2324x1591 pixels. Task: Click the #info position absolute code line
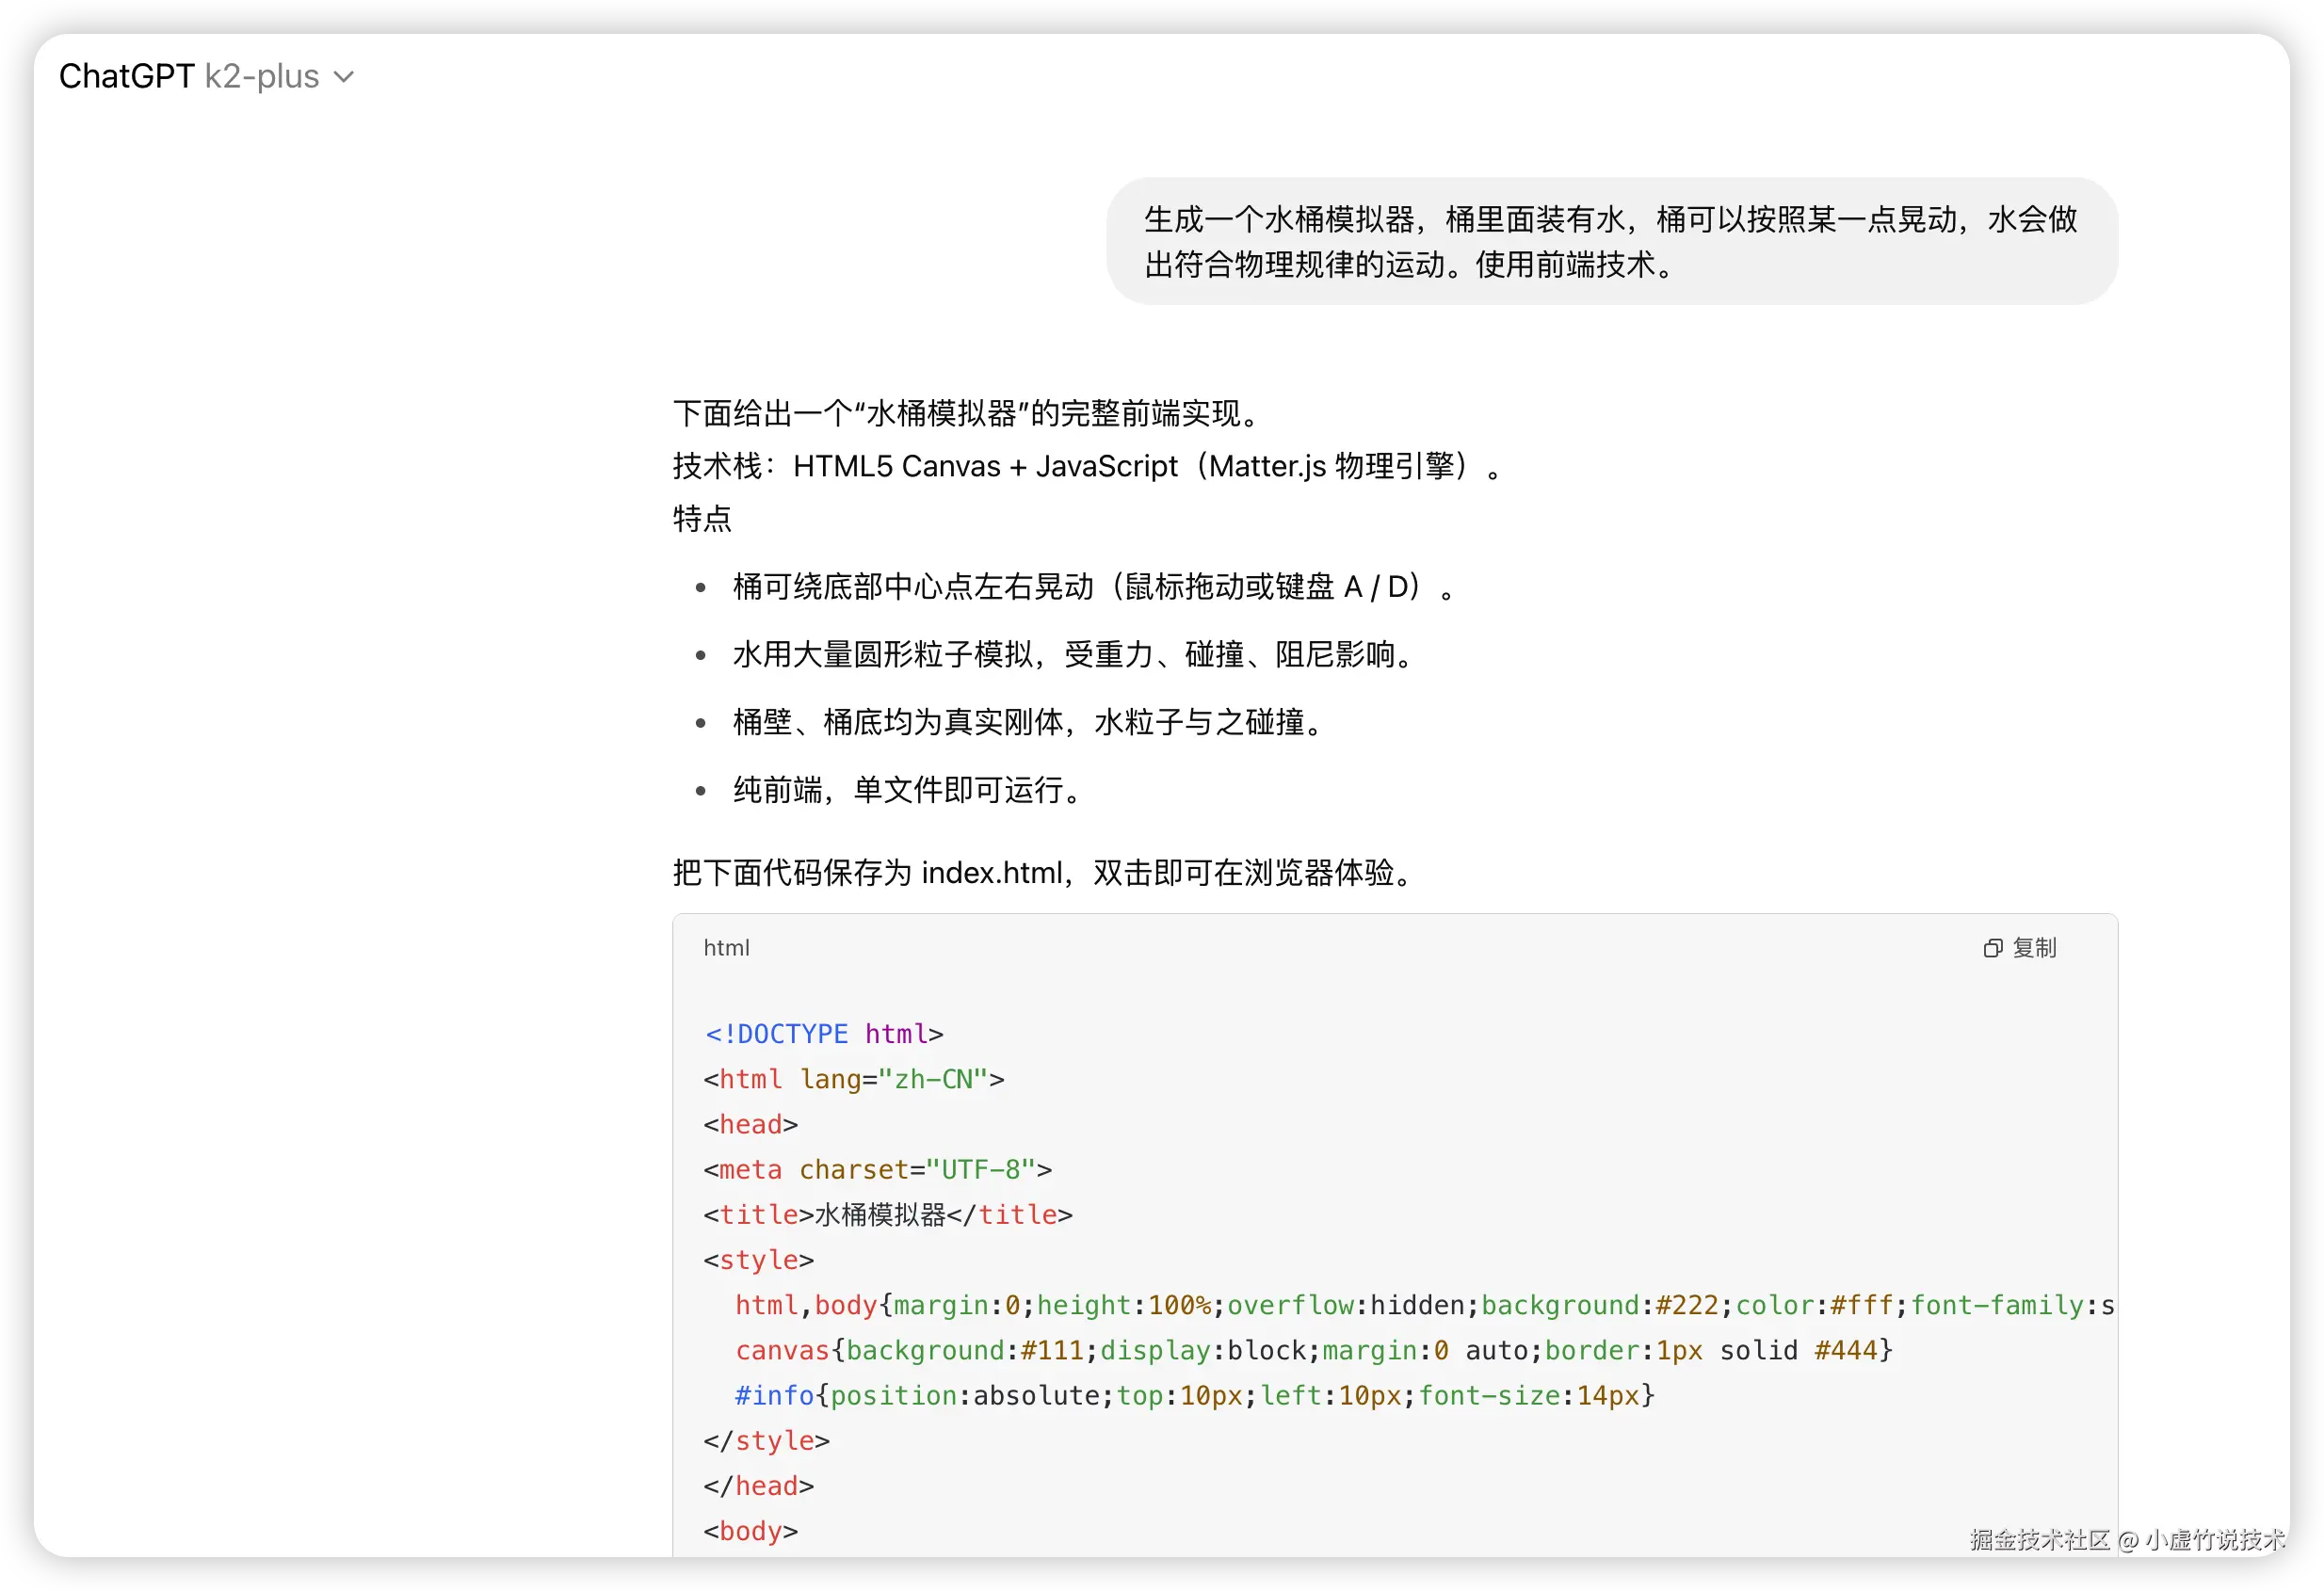(1195, 1395)
